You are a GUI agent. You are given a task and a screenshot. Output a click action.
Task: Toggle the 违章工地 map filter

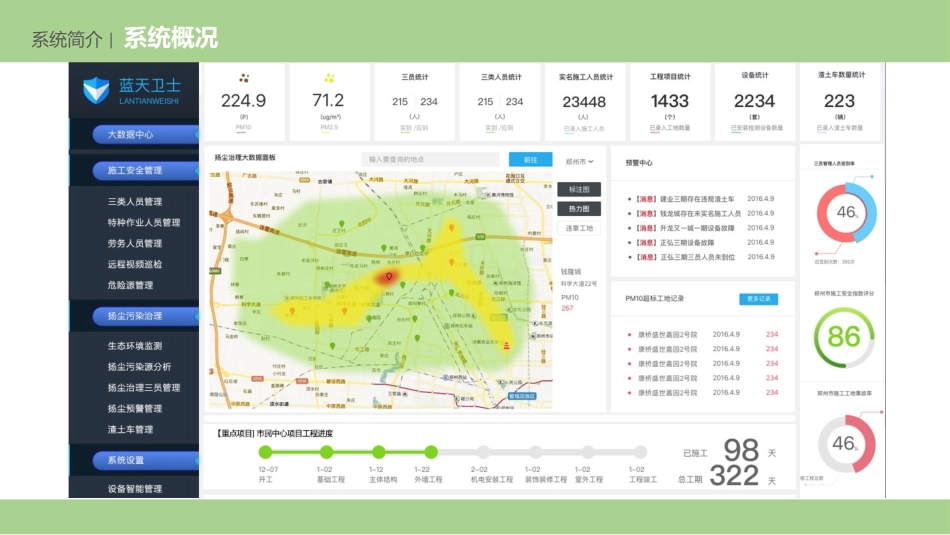point(580,228)
